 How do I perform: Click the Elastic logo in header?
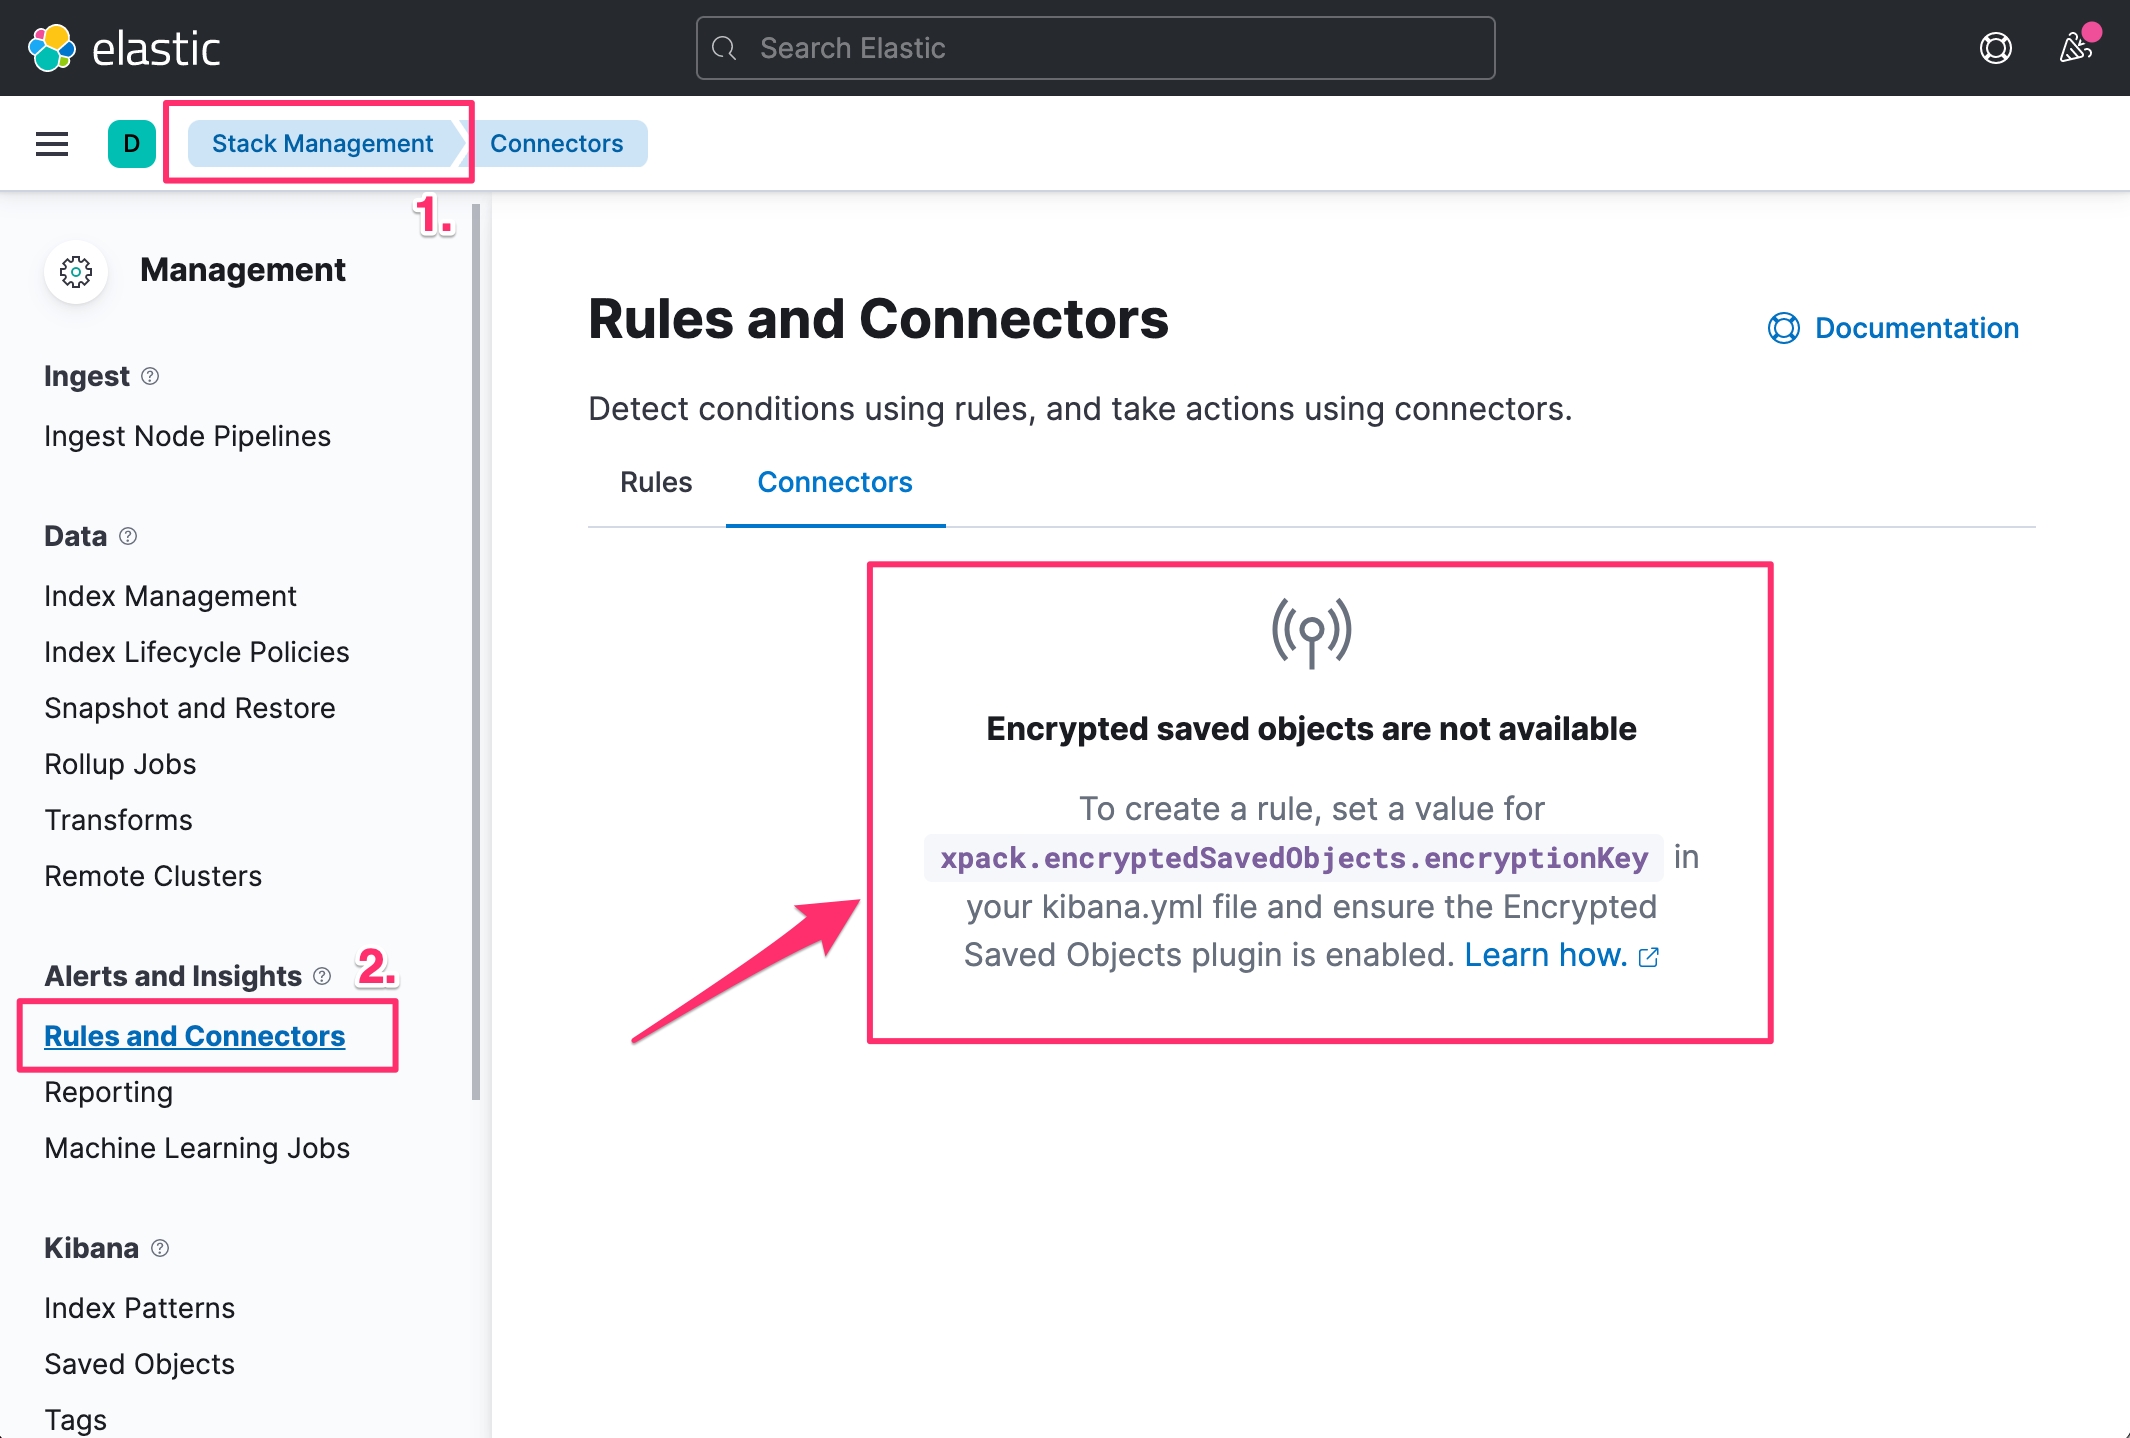(x=124, y=48)
